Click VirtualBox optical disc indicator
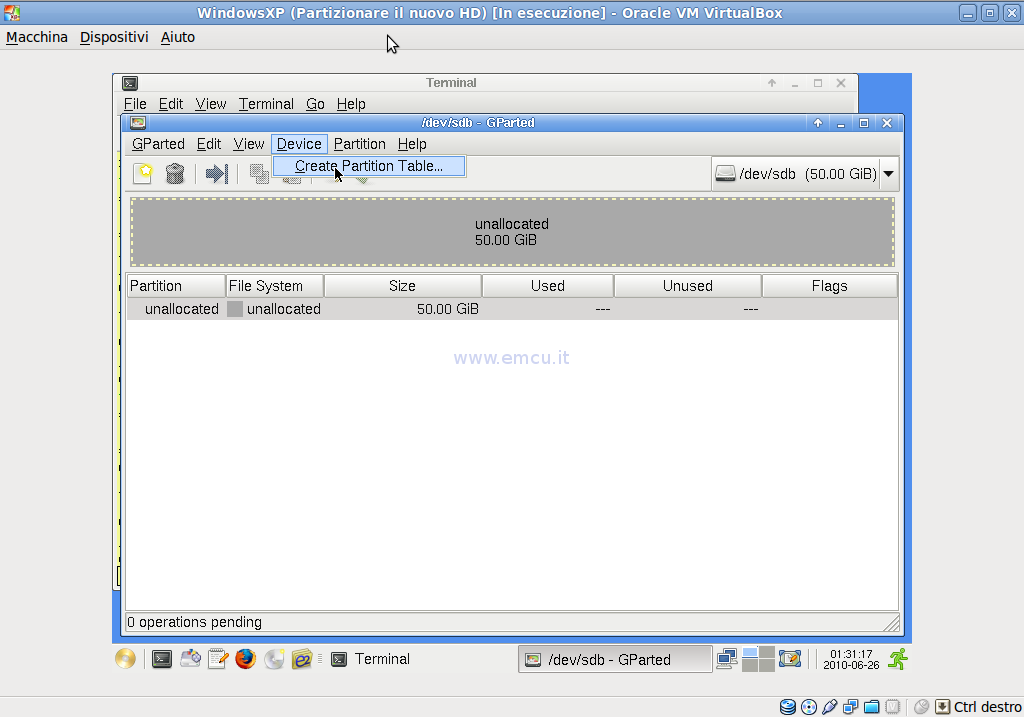Screen dimensions: 1024x717 [808, 707]
